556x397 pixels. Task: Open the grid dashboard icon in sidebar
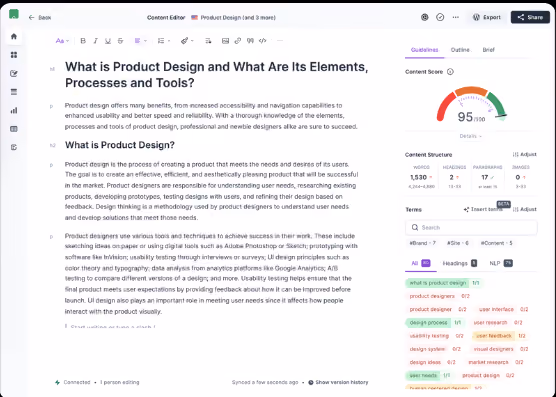click(x=14, y=55)
